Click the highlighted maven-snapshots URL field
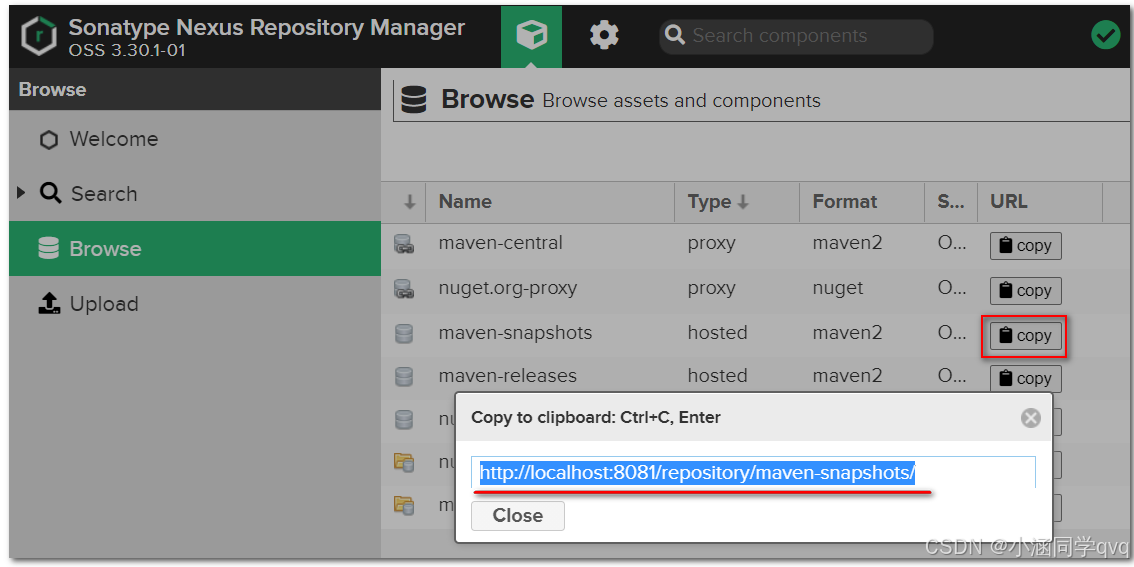 (754, 472)
